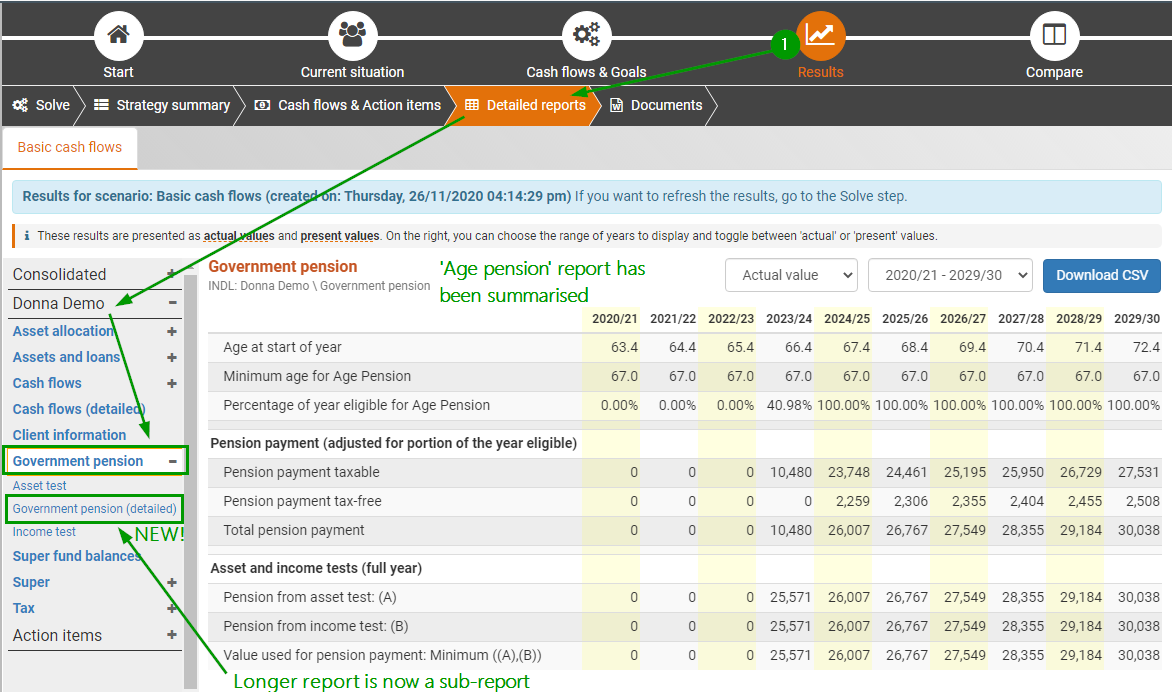The width and height of the screenshot is (1172, 692).
Task: Select Cash flows & Goals gears icon
Action: (586, 36)
